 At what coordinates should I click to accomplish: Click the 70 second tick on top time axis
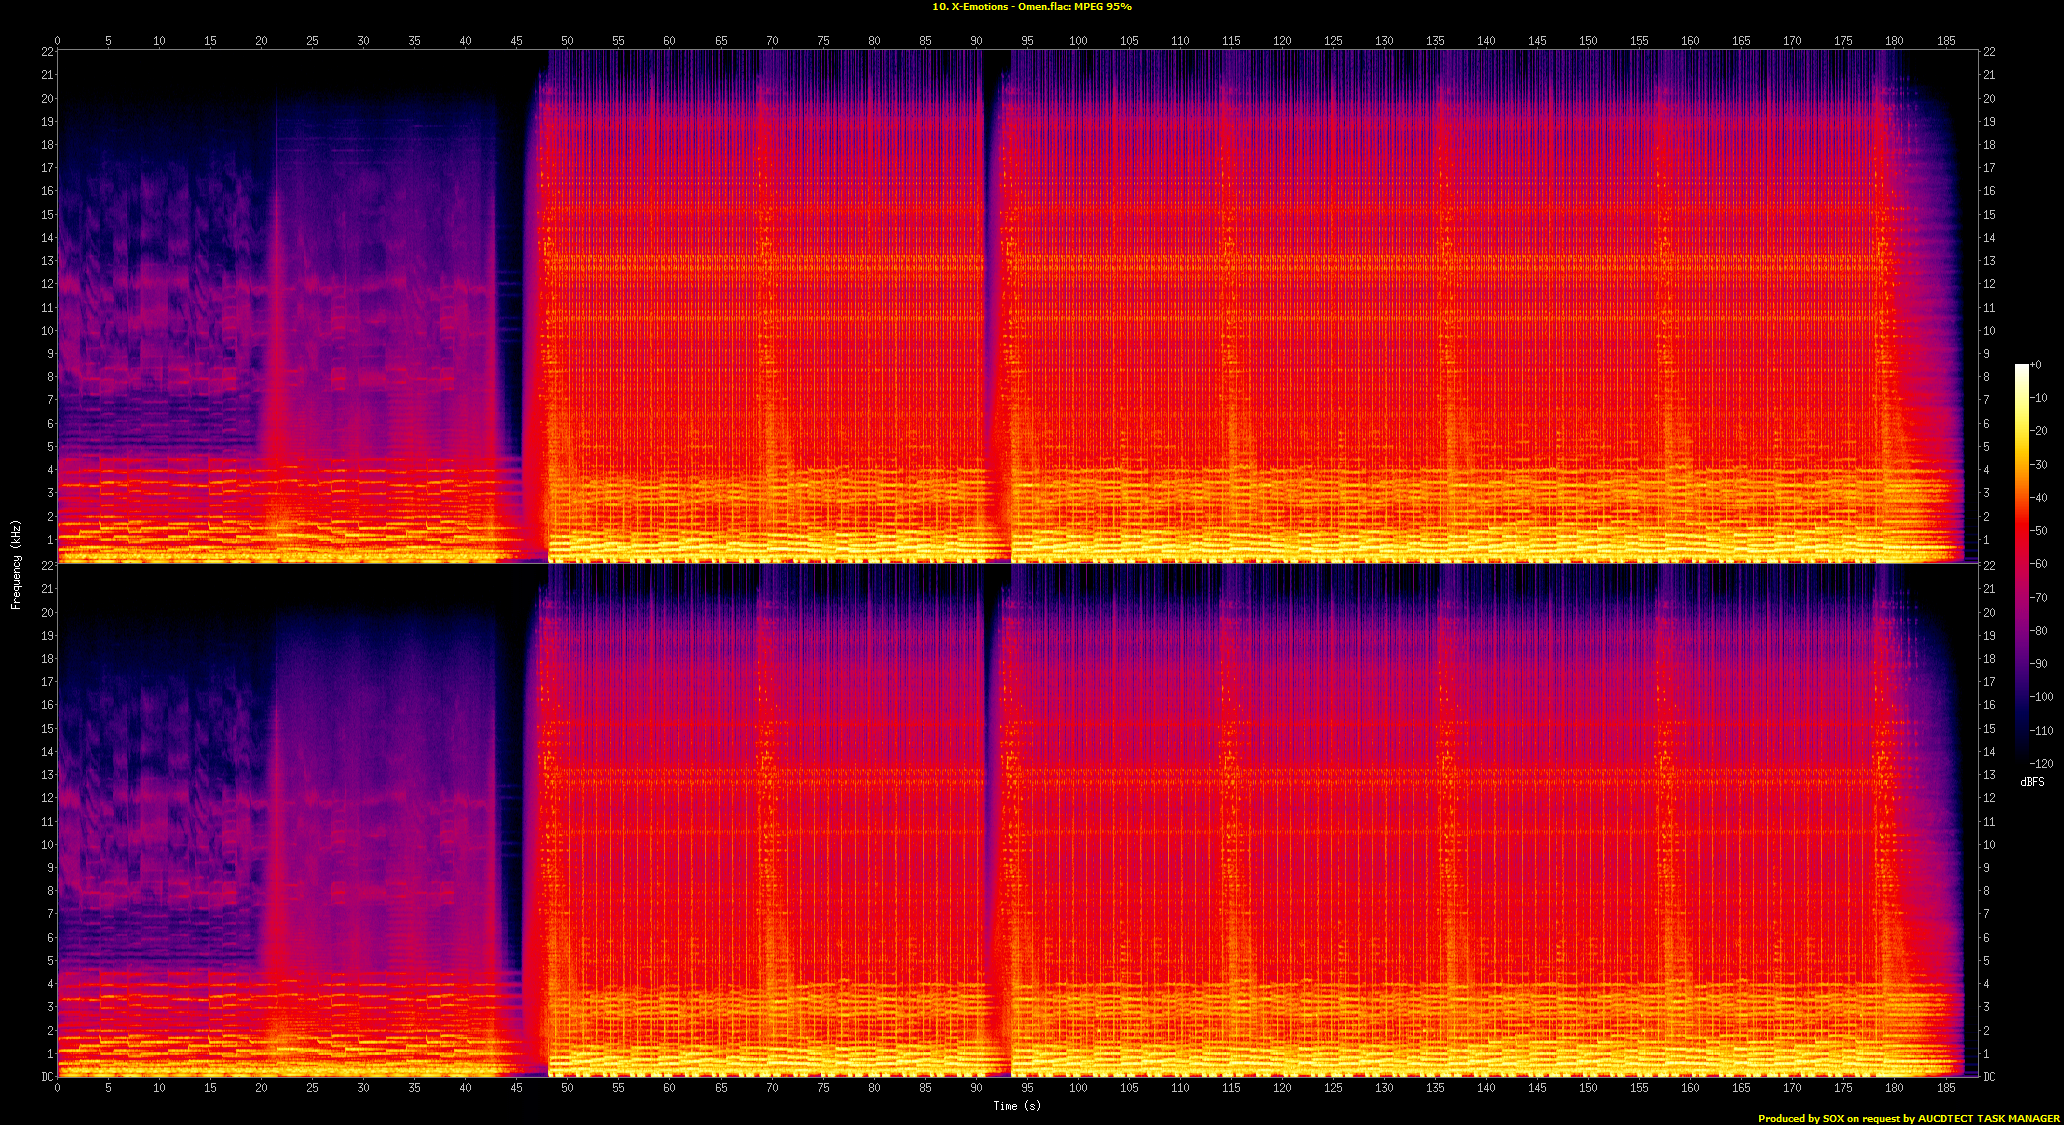(x=772, y=41)
